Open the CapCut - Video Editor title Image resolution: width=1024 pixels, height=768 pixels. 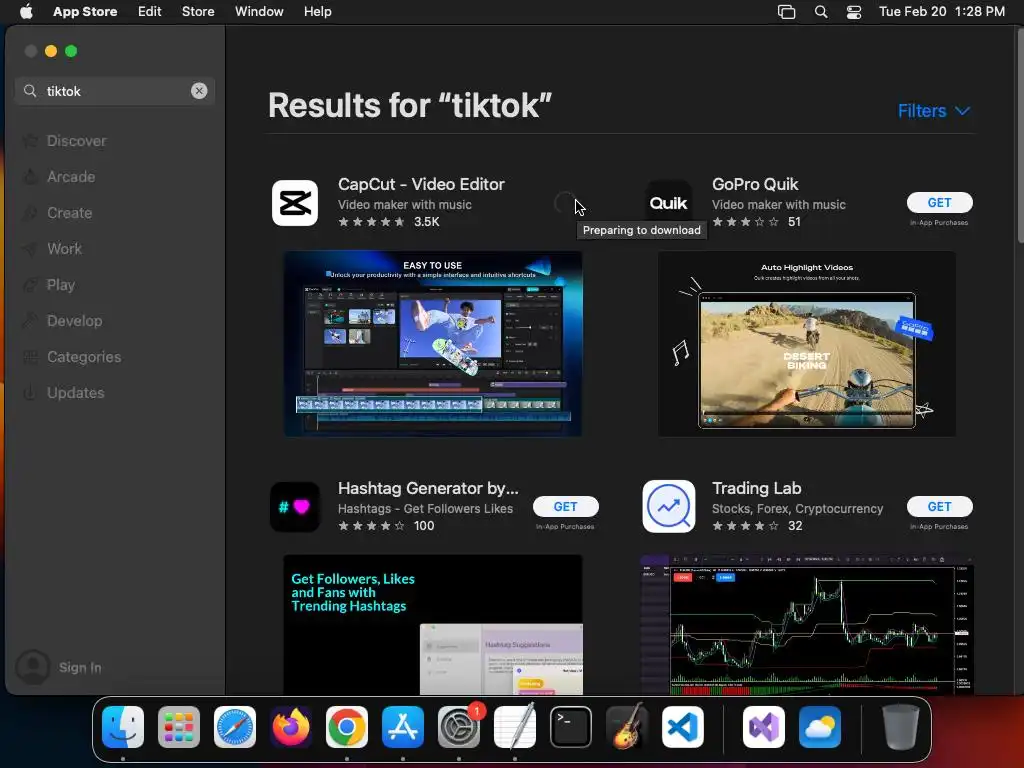pos(421,184)
